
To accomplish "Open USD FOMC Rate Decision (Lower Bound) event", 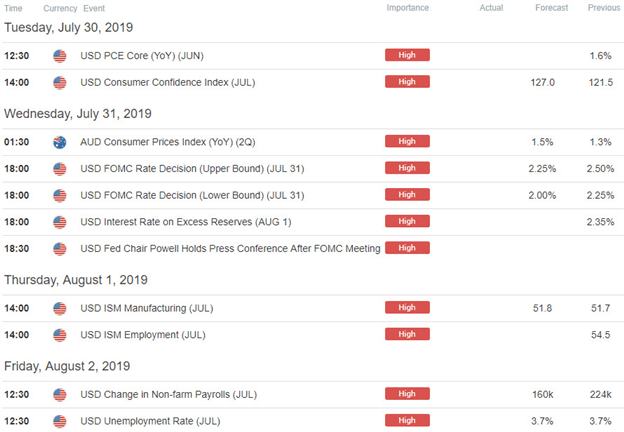I will (x=192, y=195).
